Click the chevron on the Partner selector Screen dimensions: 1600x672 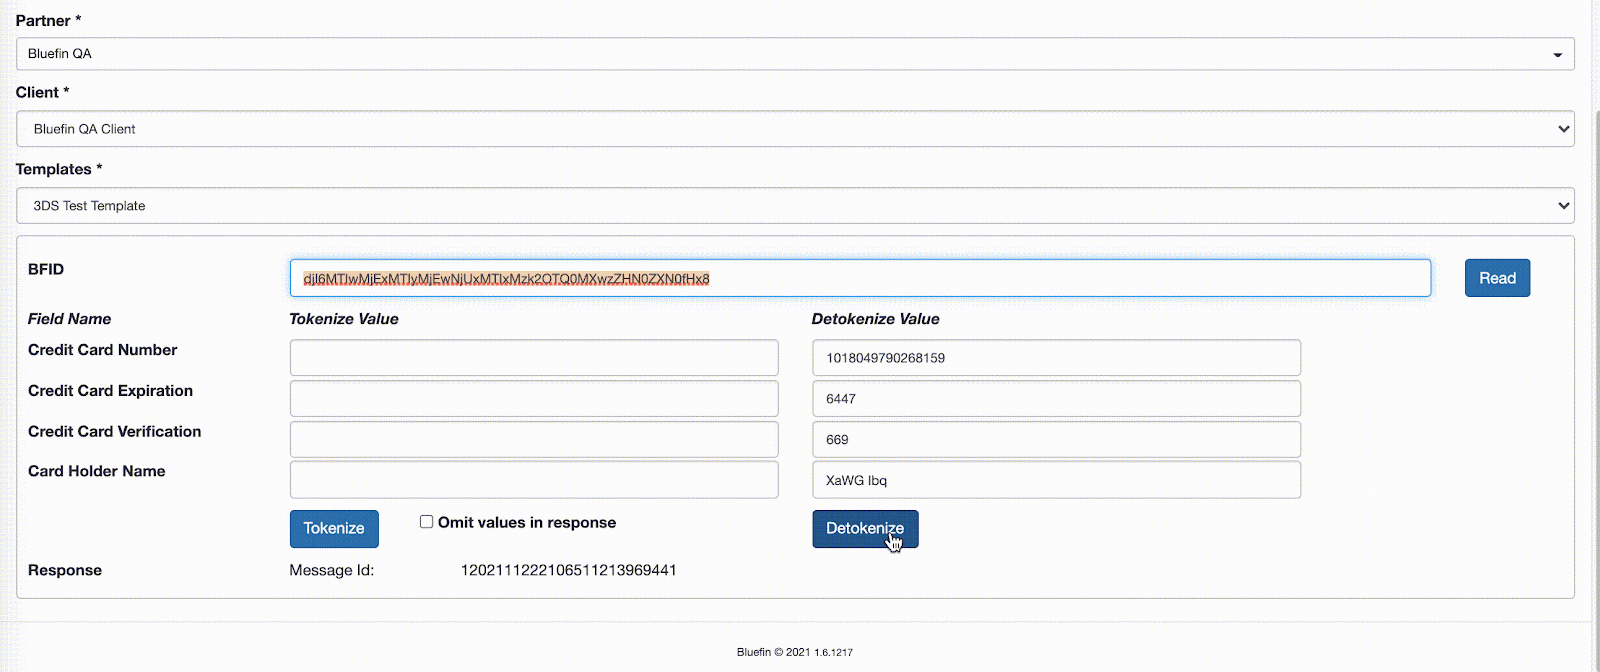click(x=1558, y=54)
